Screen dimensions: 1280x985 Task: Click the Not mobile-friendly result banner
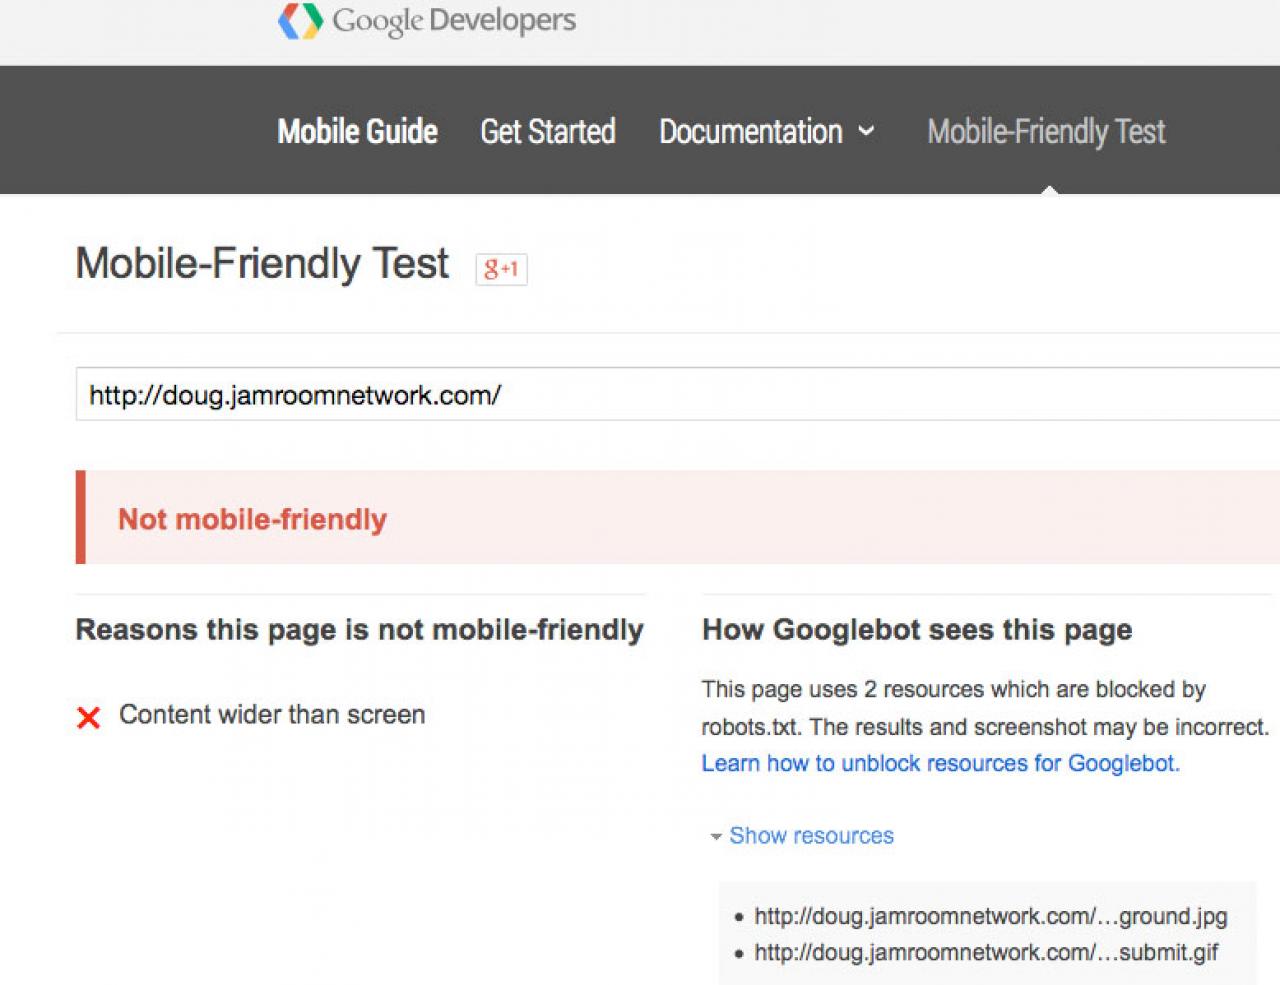[x=676, y=518]
